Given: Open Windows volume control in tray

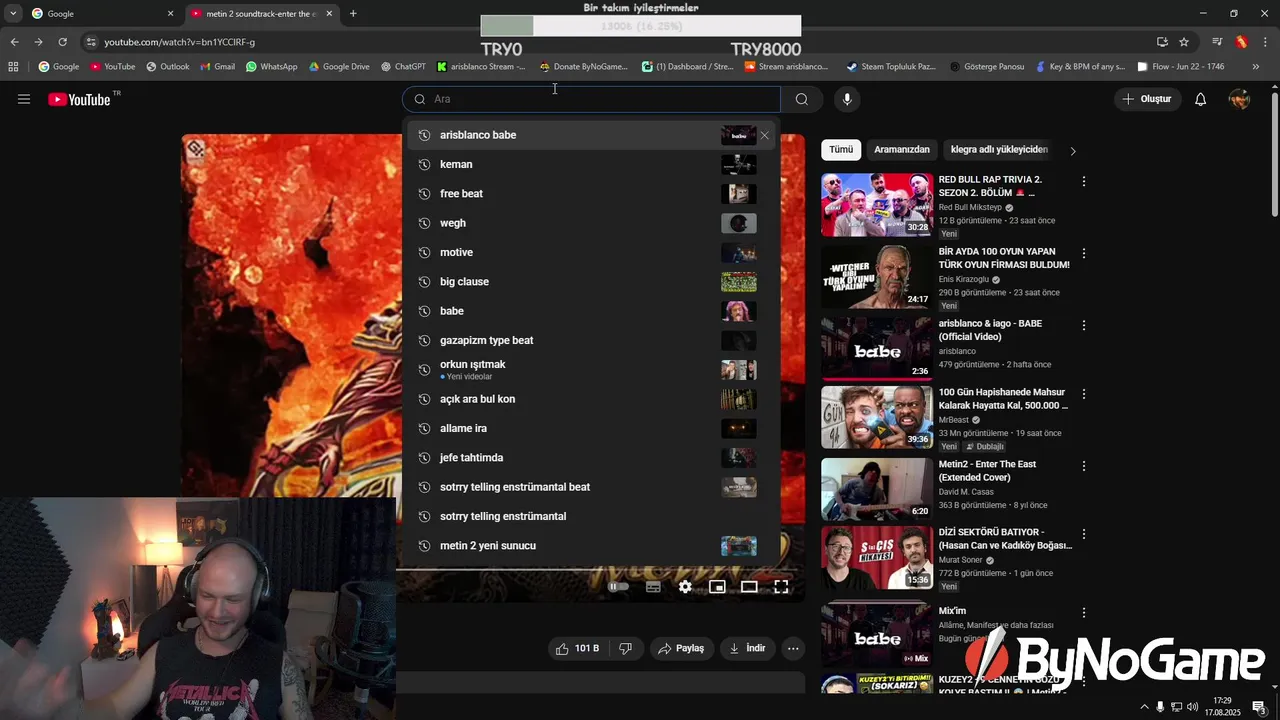Looking at the screenshot, I should click(1192, 707).
